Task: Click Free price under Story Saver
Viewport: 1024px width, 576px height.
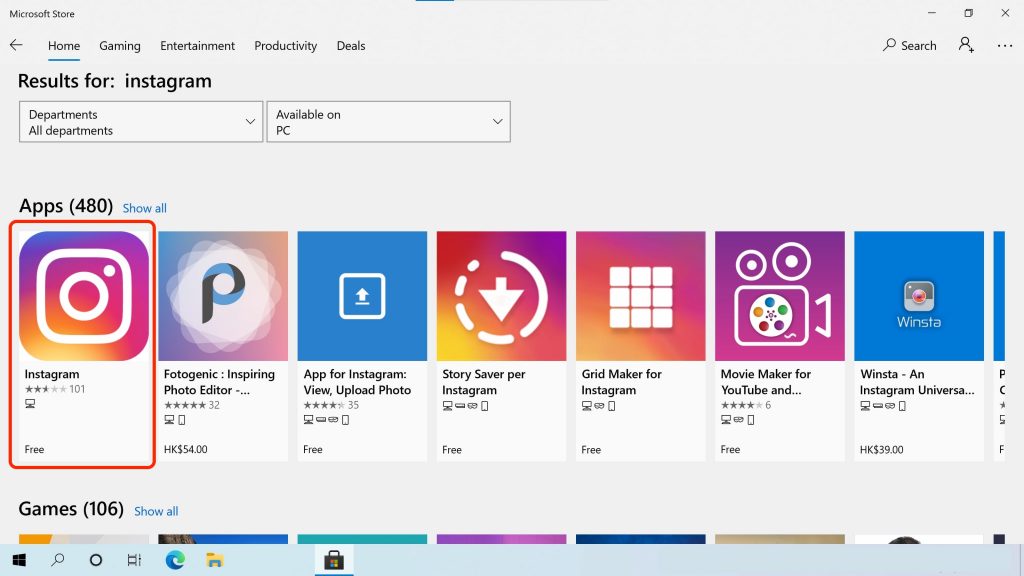Action: click(452, 449)
